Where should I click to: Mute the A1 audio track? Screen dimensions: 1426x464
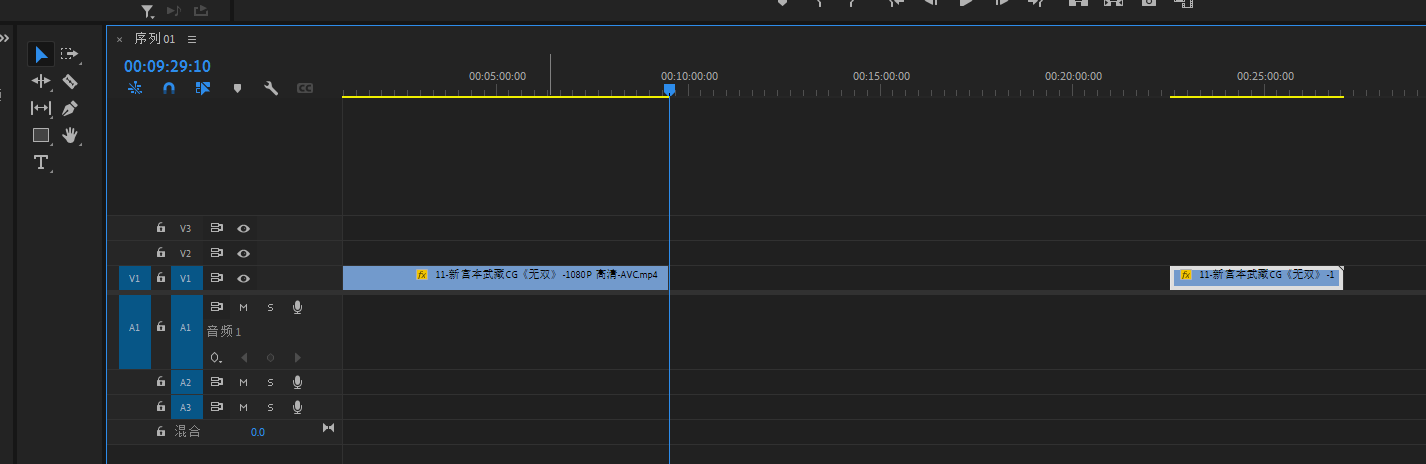243,307
